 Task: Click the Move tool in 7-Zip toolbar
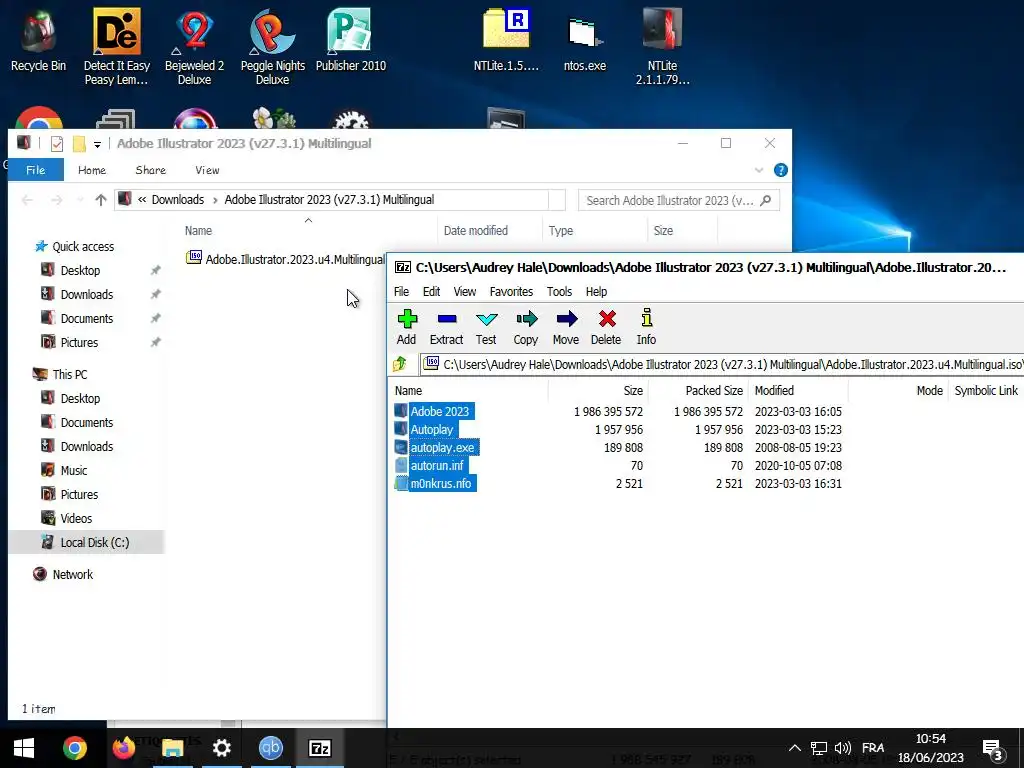(x=566, y=327)
